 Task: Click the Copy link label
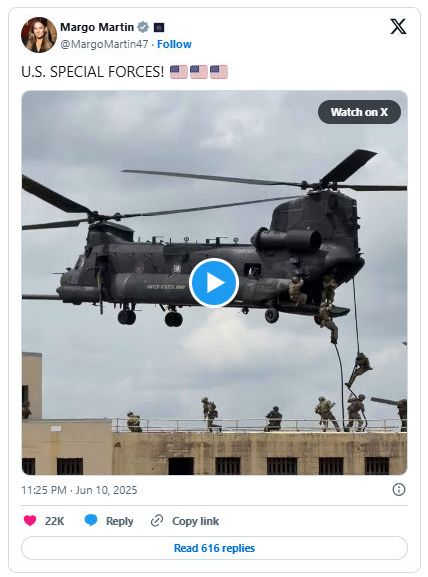click(195, 521)
